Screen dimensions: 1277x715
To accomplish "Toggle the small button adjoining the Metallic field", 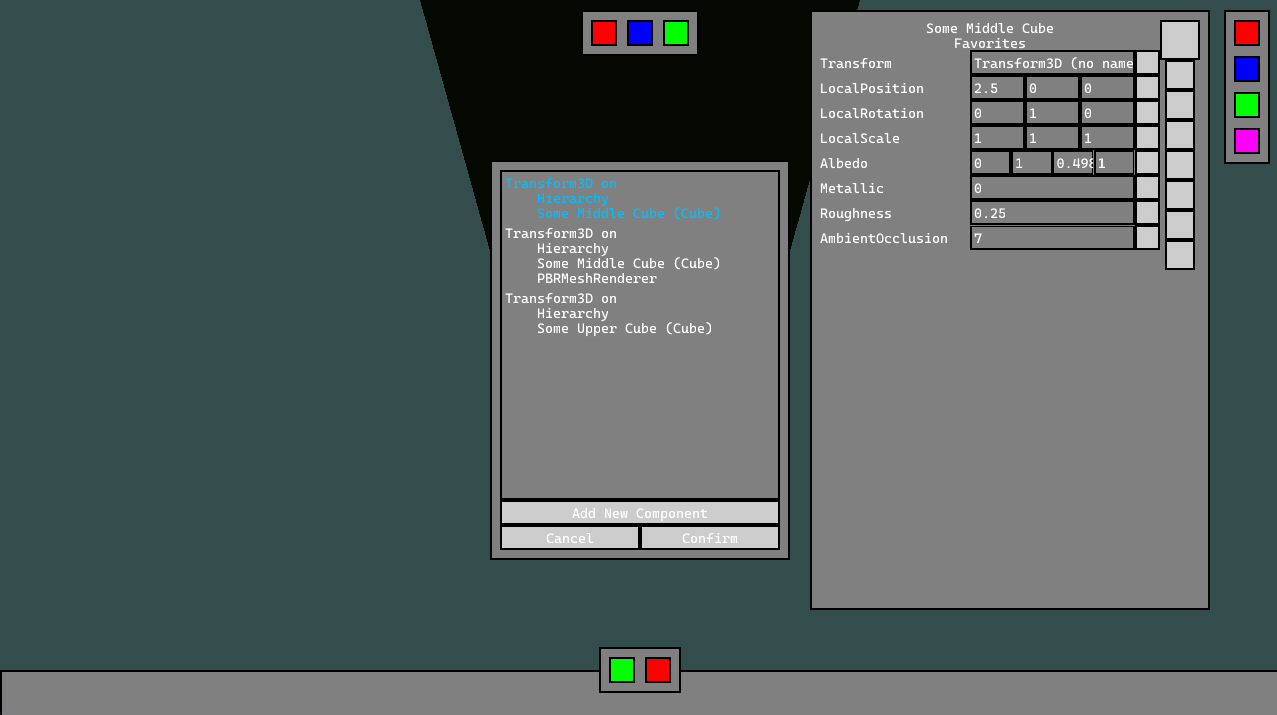I will [1147, 188].
